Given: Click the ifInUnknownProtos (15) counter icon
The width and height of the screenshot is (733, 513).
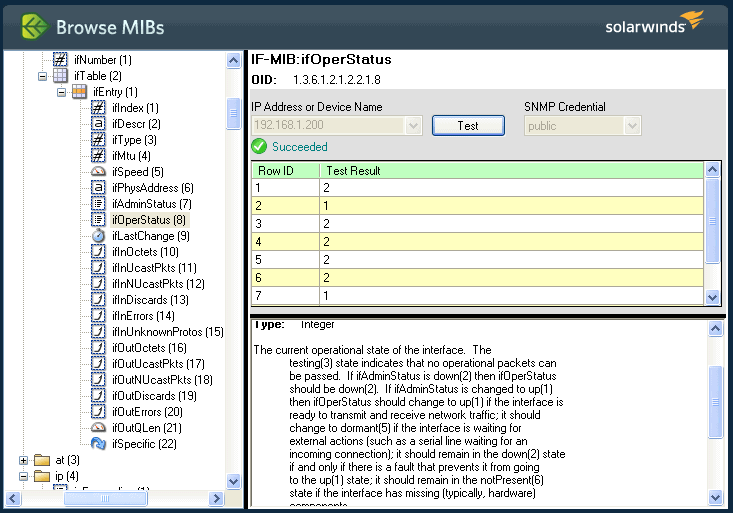Looking at the screenshot, I should tap(98, 332).
